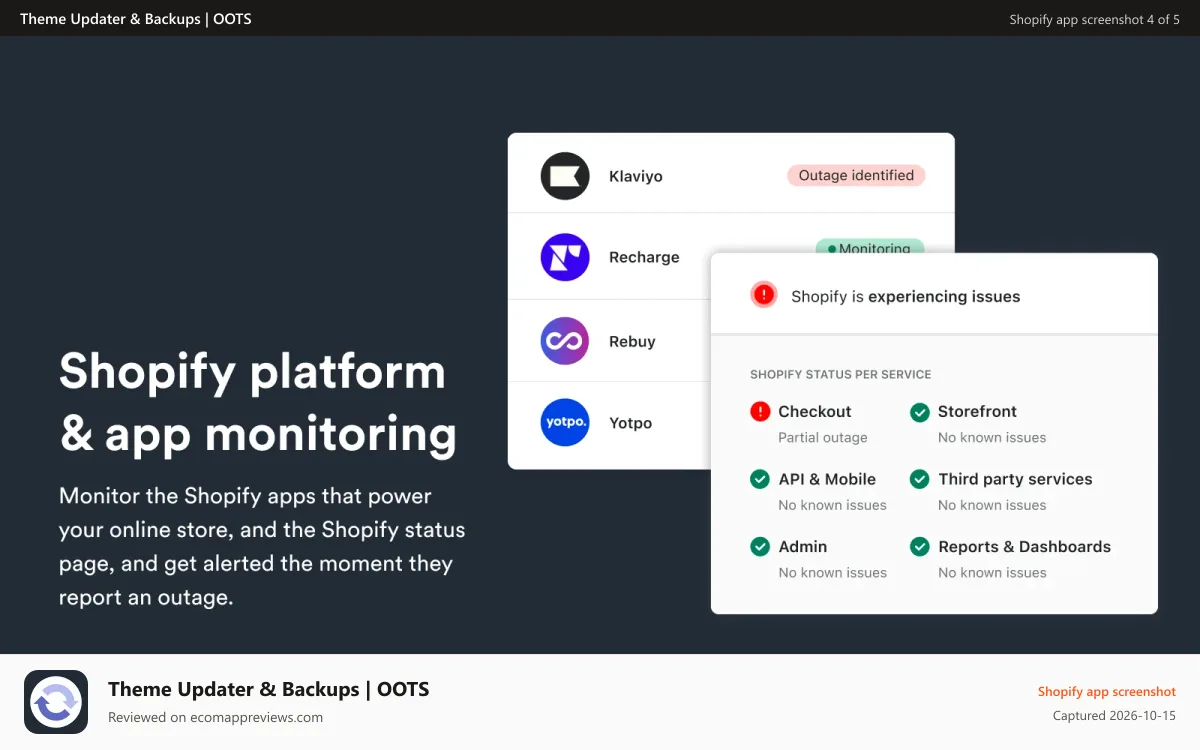Click the Partial outage status text
The height and width of the screenshot is (750, 1200).
(x=823, y=437)
